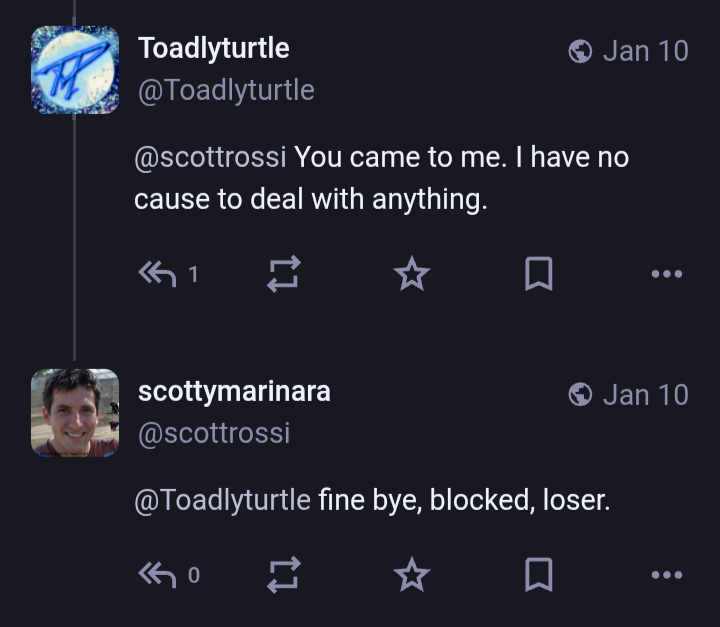Bookmark Toadlyturtle's post
This screenshot has width=720, height=627.
coord(539,273)
